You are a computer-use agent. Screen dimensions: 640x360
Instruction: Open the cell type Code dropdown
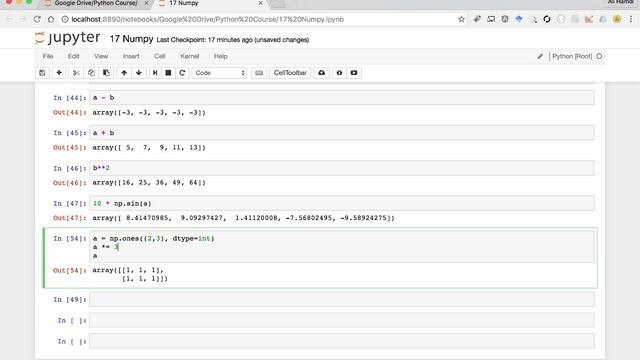(x=220, y=73)
